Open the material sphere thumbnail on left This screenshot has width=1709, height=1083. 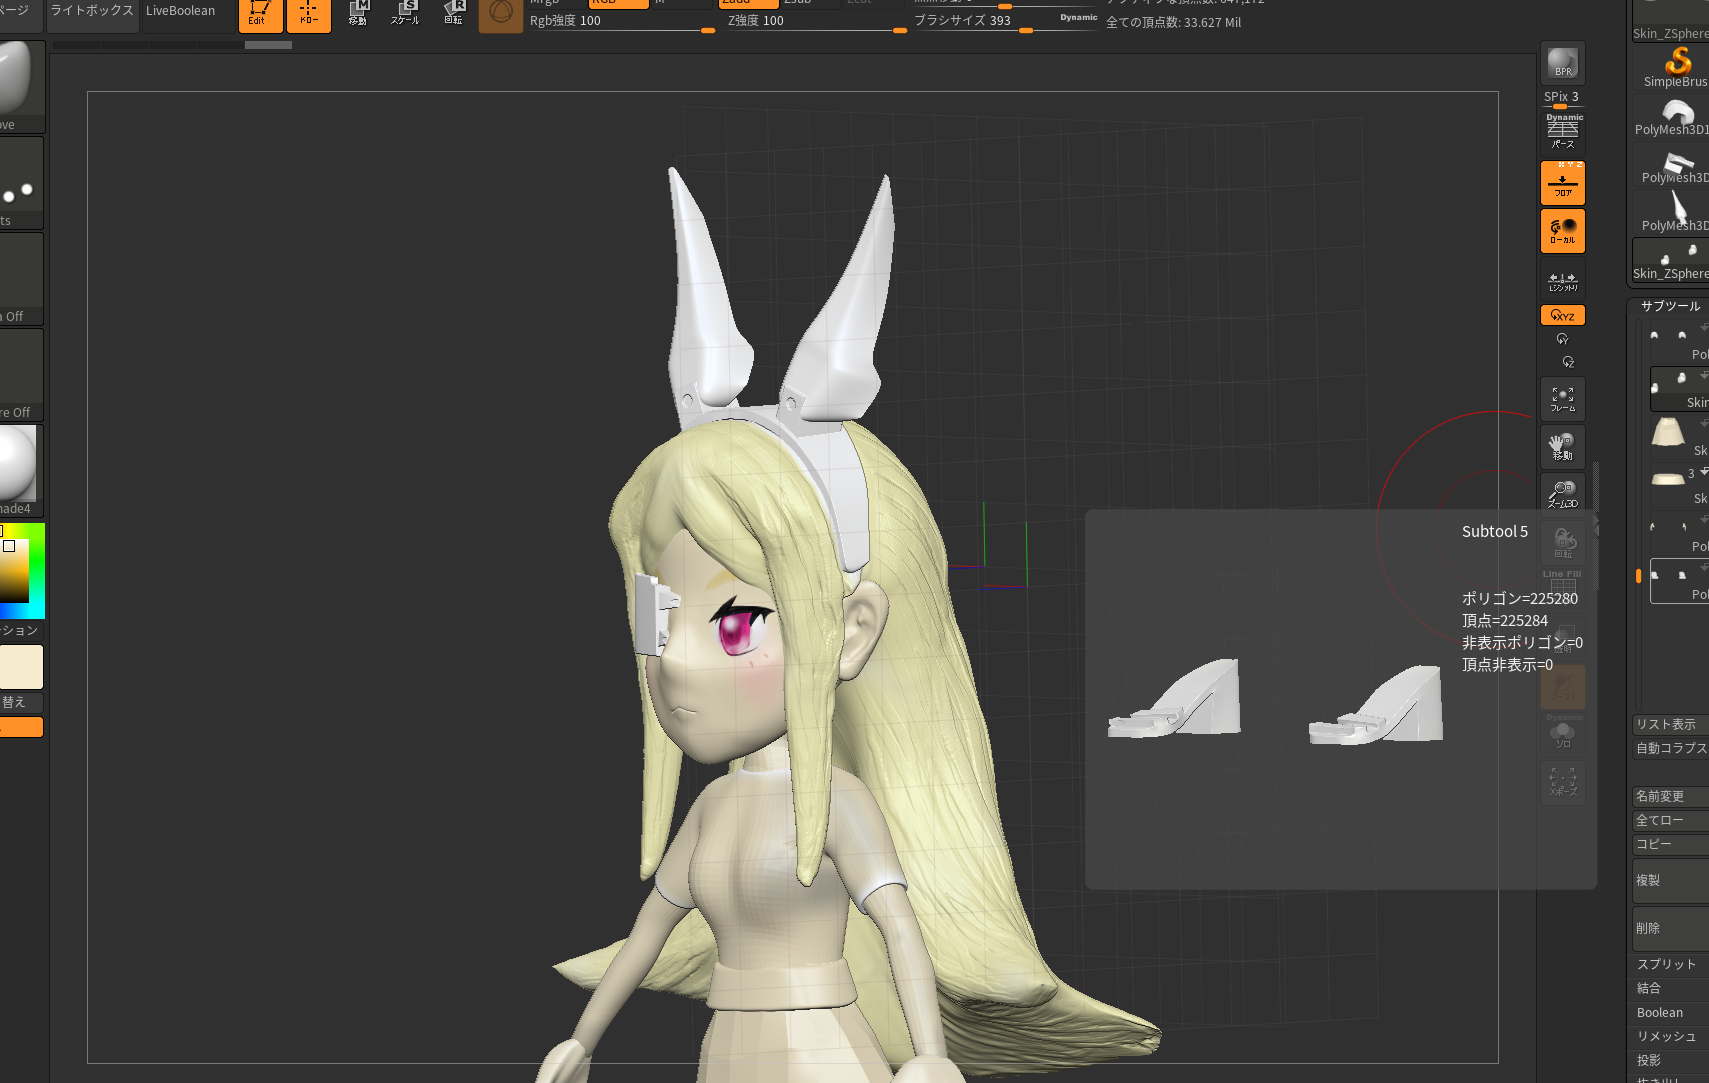[x=21, y=470]
